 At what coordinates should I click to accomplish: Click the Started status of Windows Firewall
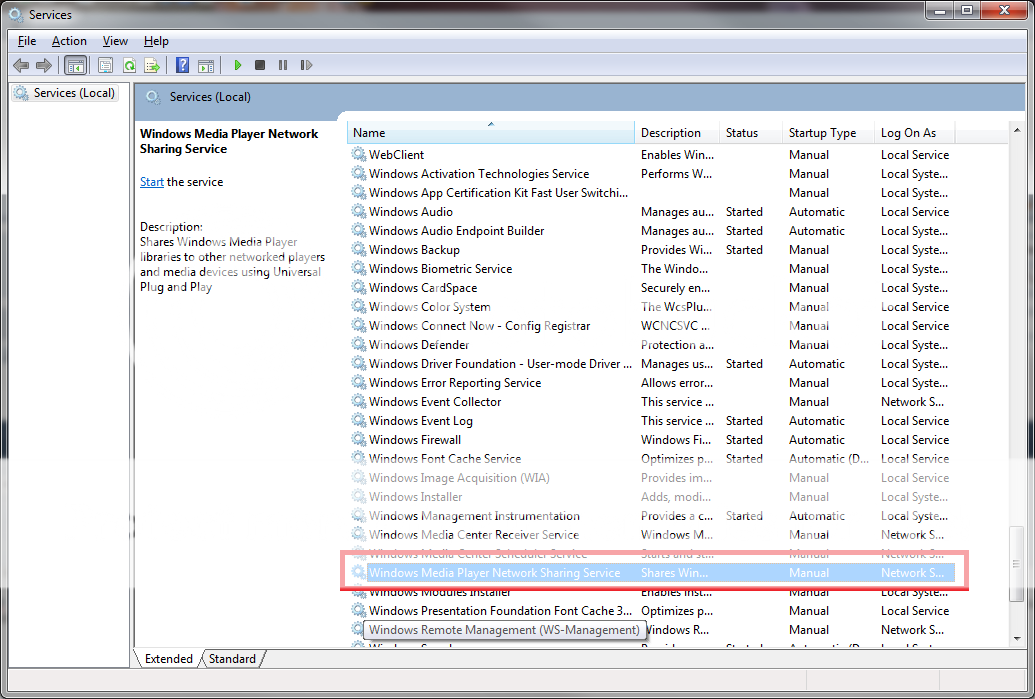[x=744, y=440]
